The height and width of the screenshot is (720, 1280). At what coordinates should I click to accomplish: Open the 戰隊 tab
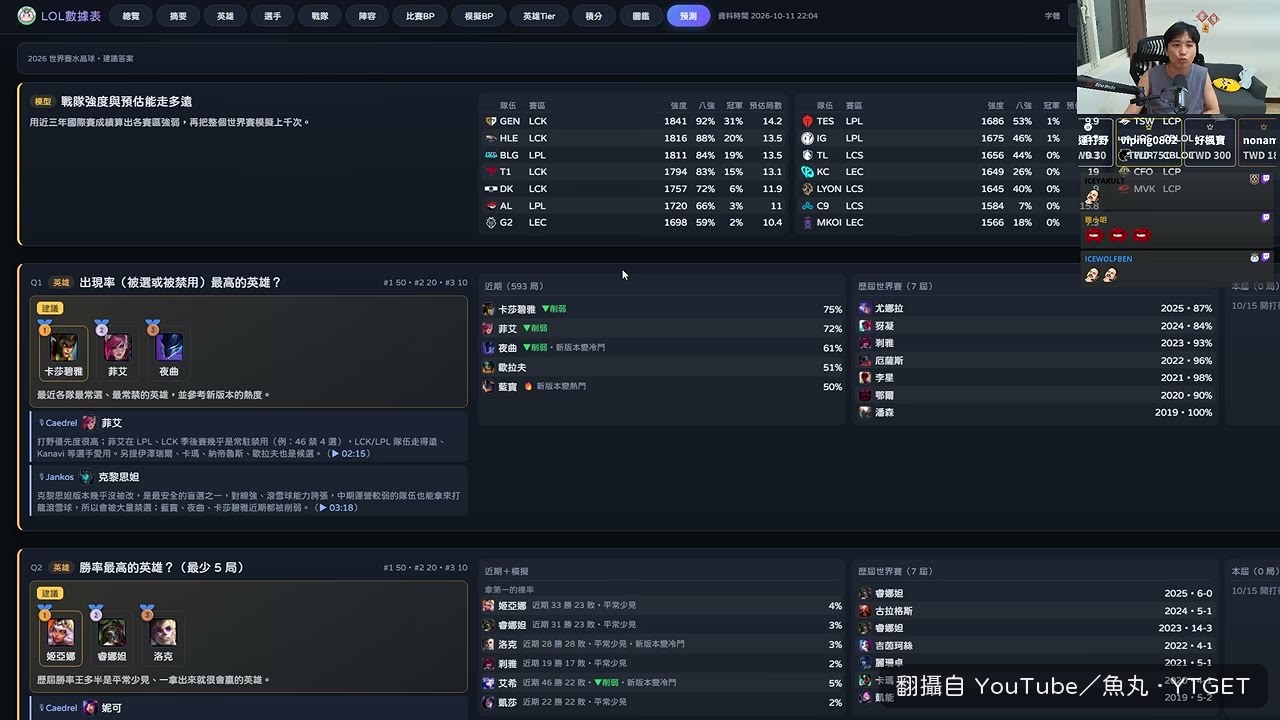319,16
